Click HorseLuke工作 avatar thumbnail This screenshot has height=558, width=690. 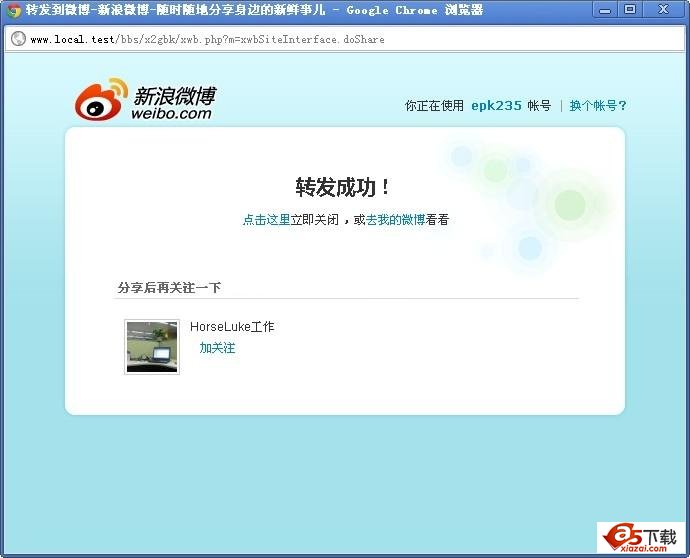(152, 347)
